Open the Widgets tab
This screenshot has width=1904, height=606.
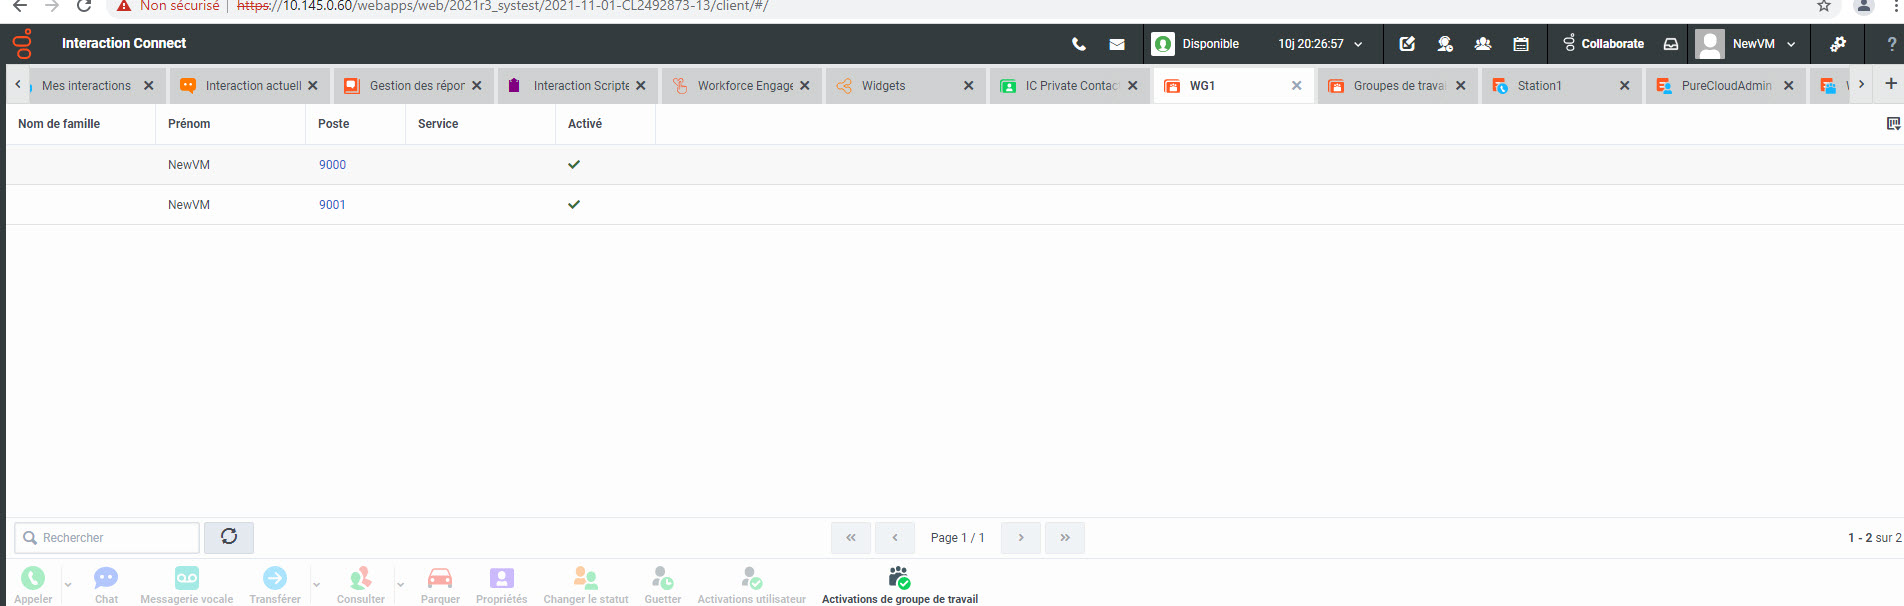click(884, 86)
